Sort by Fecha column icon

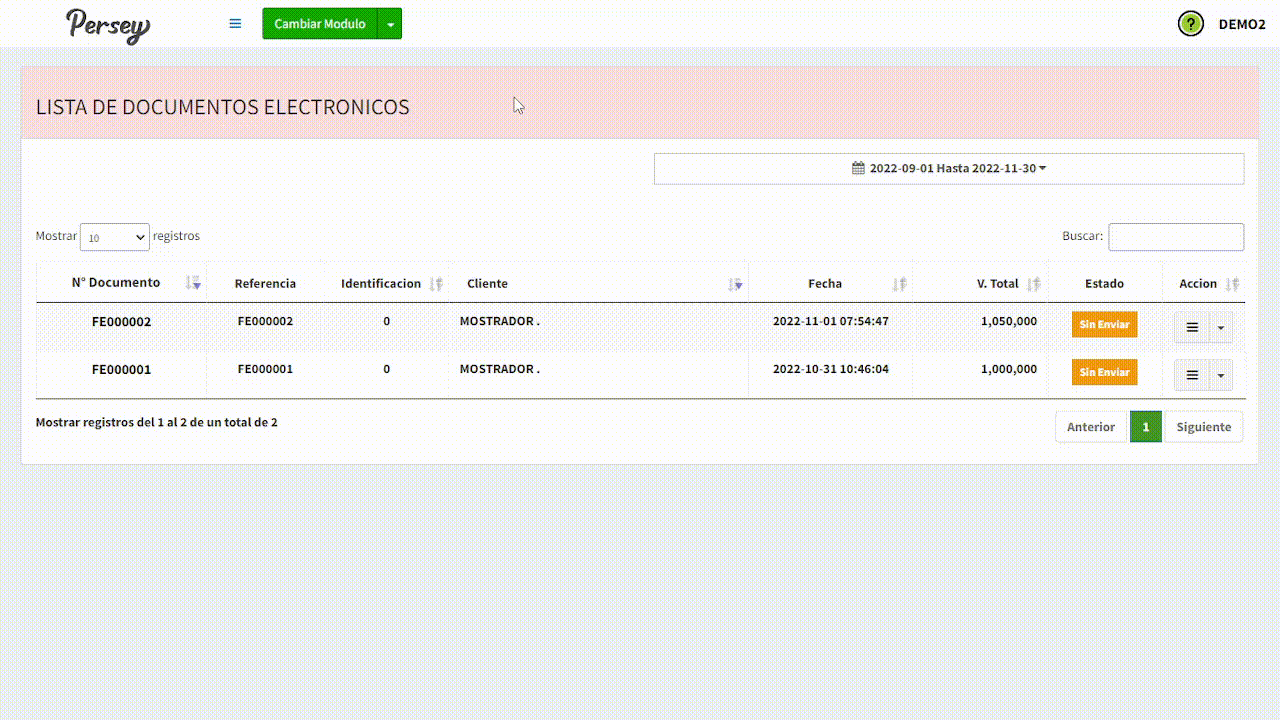point(899,284)
